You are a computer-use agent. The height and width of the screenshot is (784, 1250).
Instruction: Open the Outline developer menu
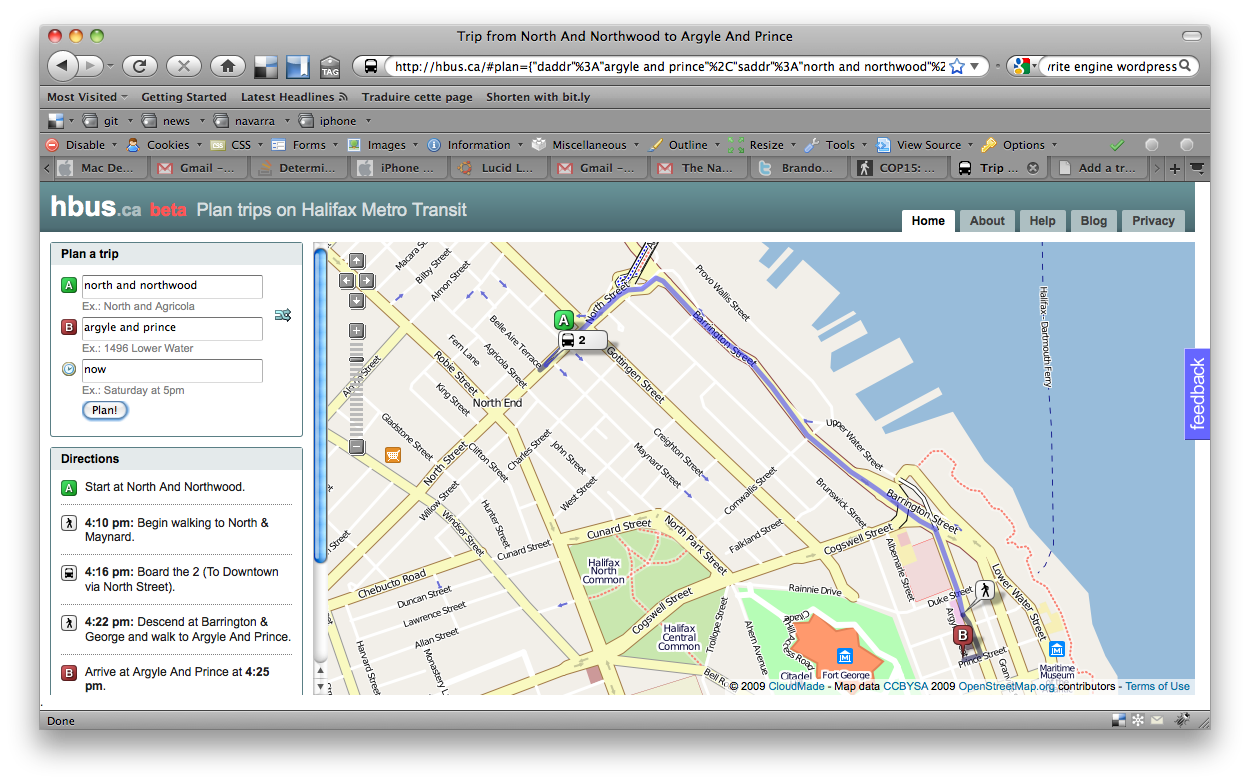683,145
